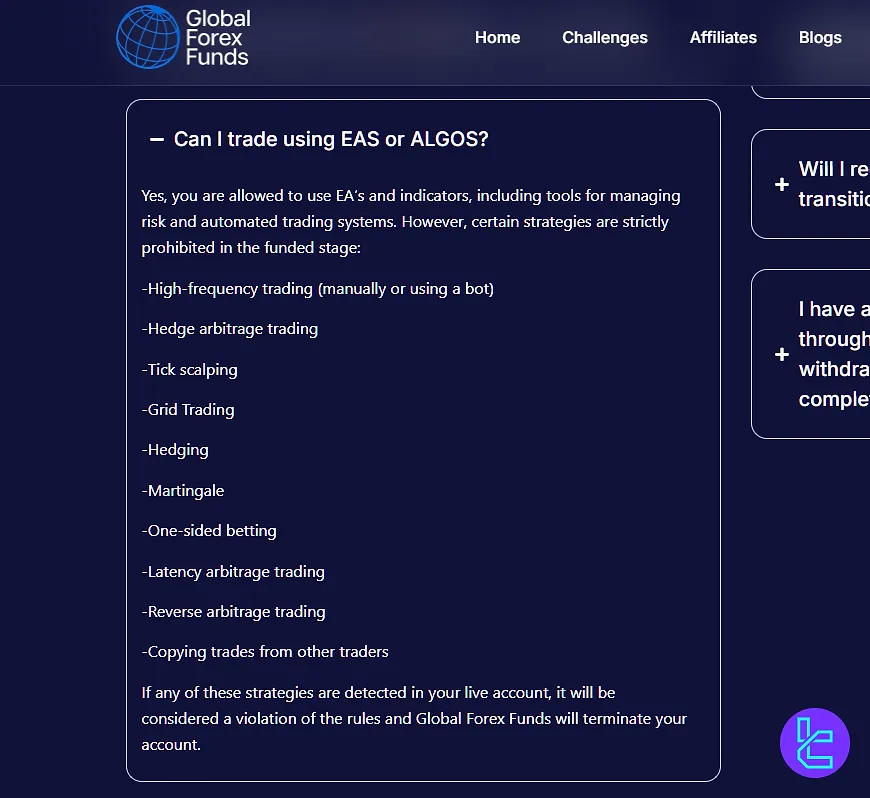Click the 'Will I re... transitio' question title
This screenshot has height=798, width=870.
pyautogui.click(x=834, y=184)
